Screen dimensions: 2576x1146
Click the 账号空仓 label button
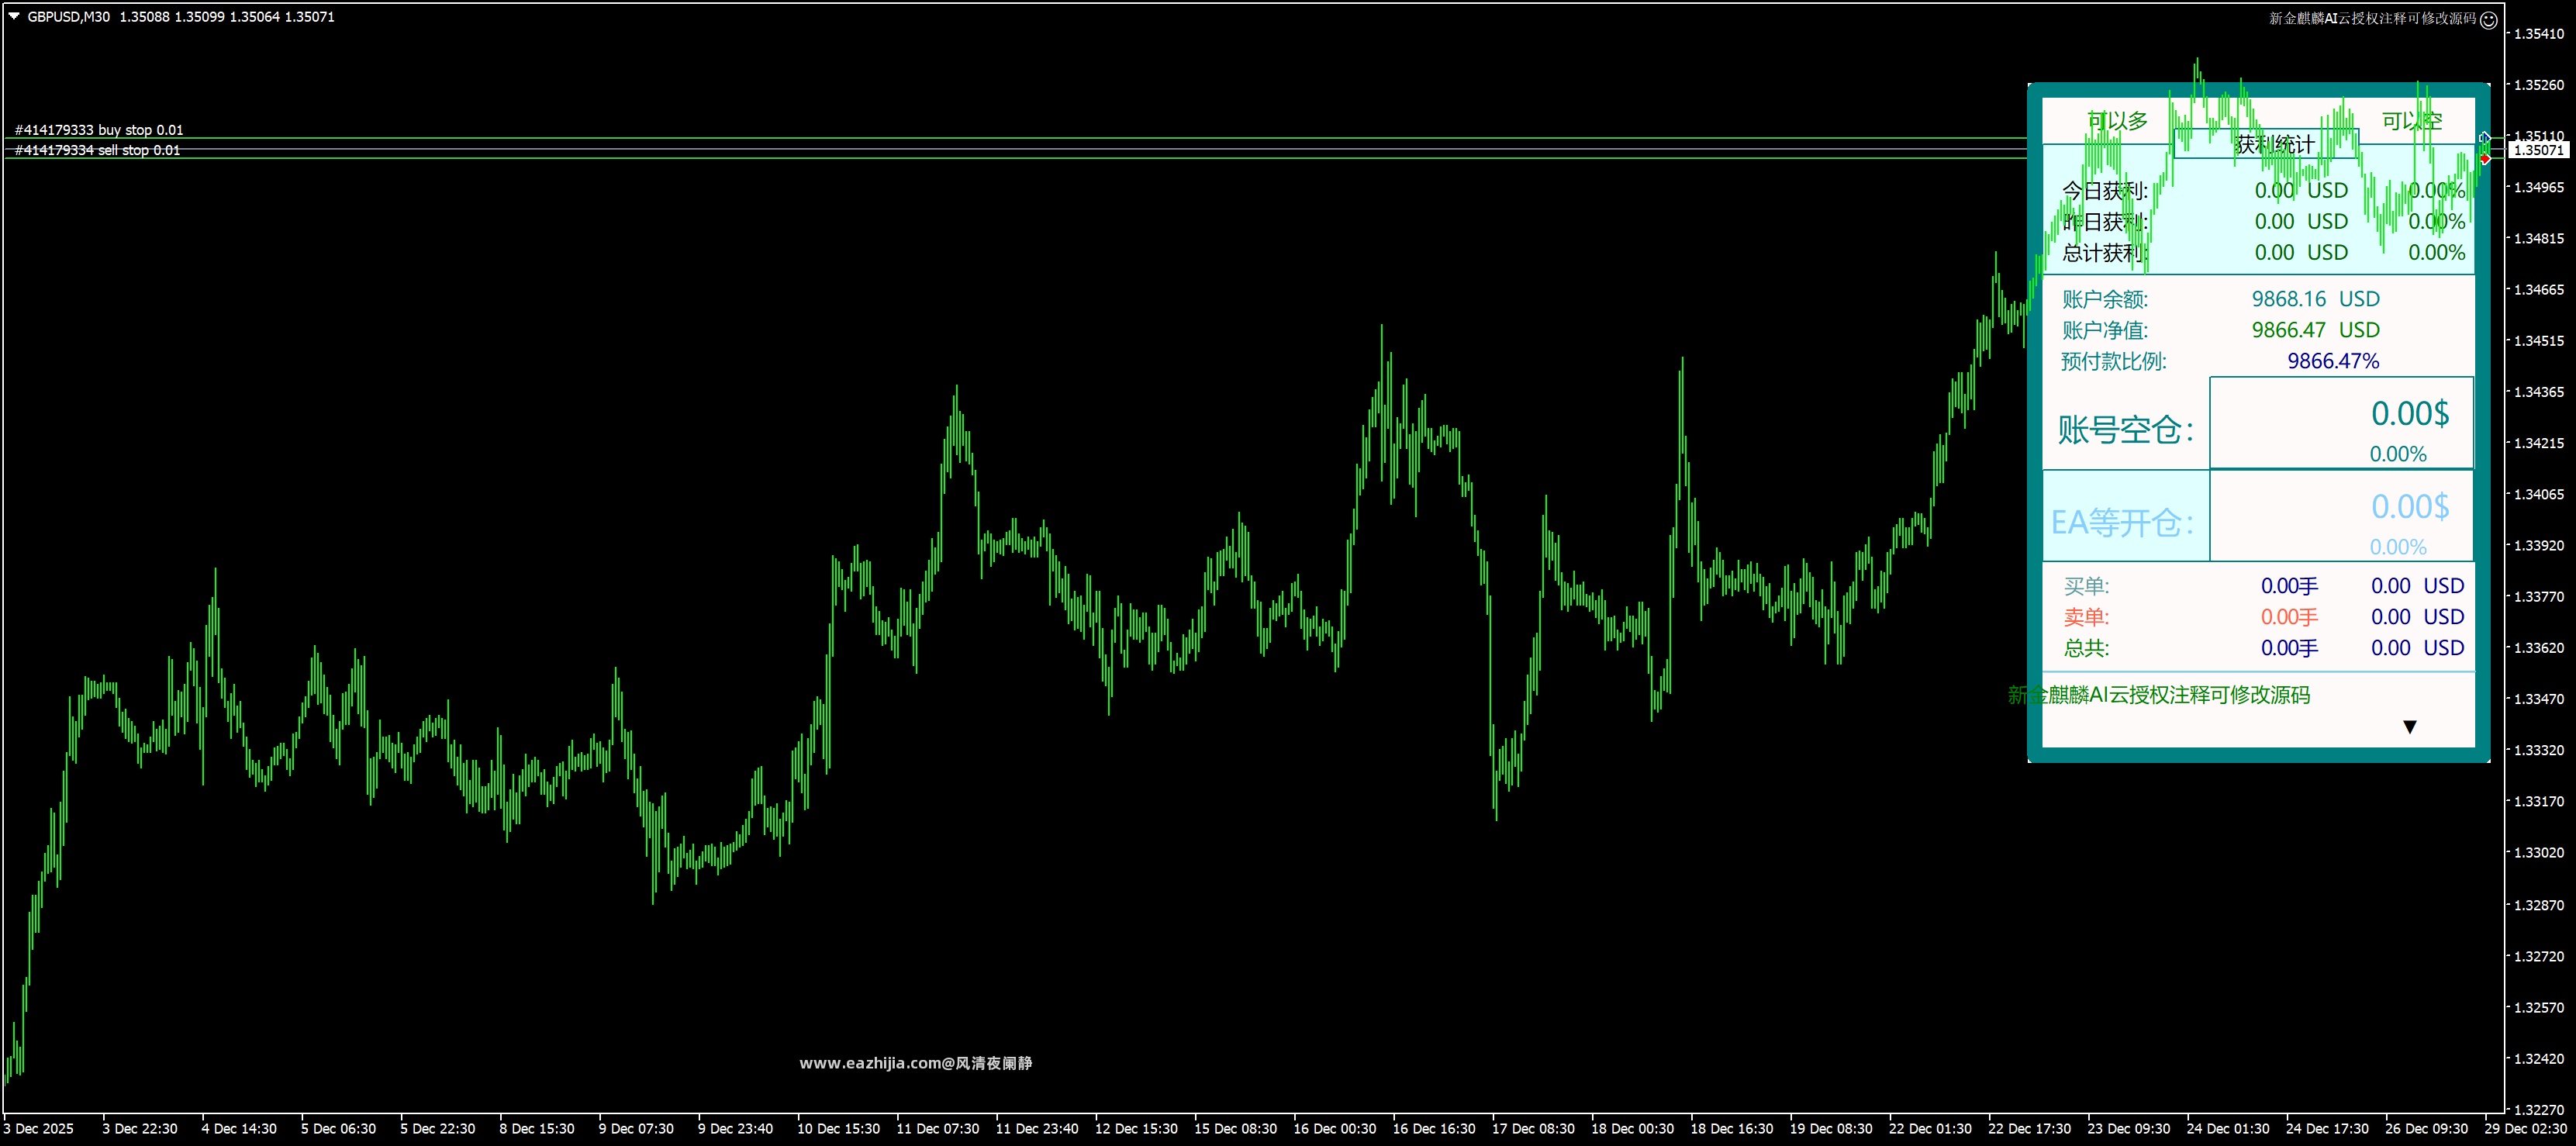2125,430
